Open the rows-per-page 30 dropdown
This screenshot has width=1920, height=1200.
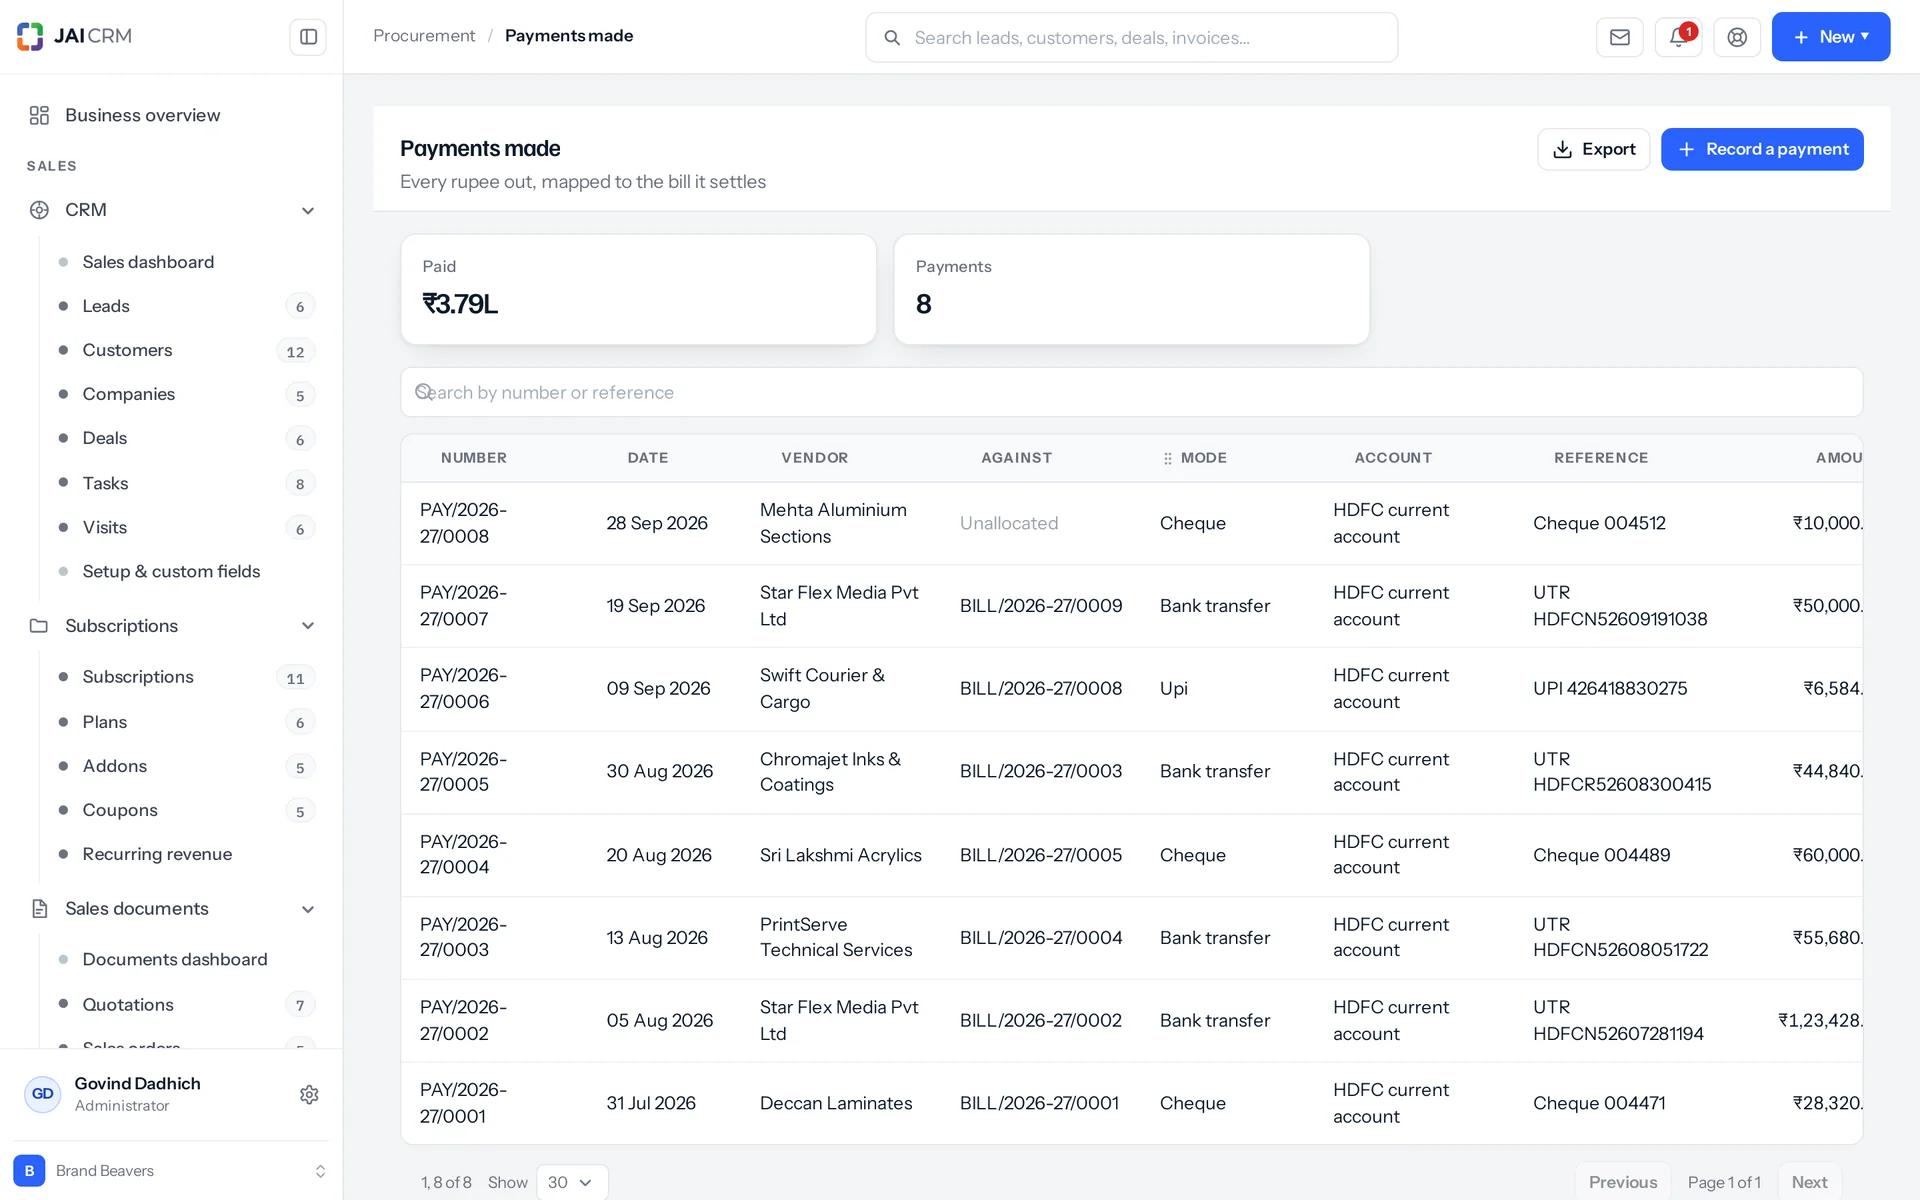click(x=572, y=1182)
